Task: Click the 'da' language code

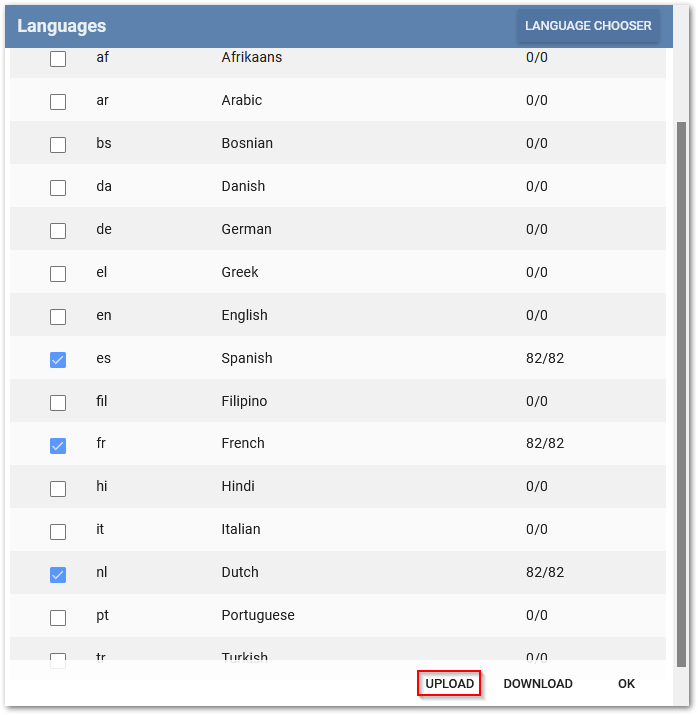Action: pyautogui.click(x=104, y=186)
